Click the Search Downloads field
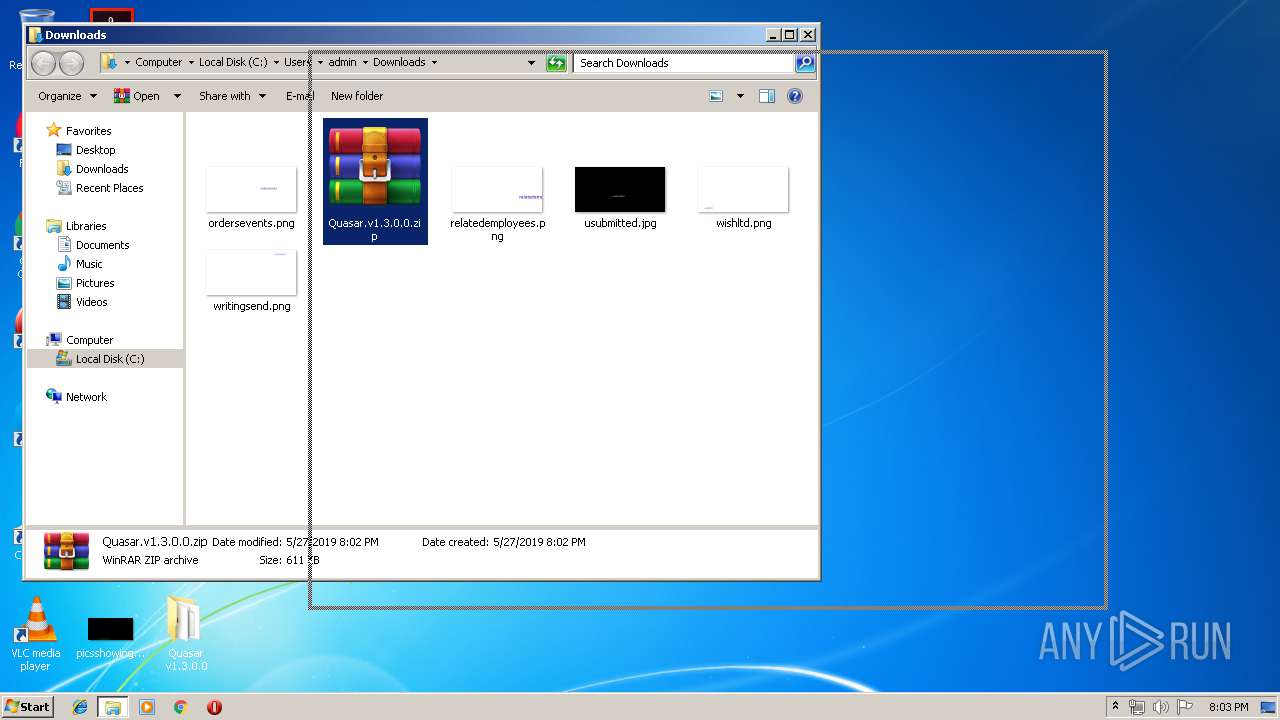1280x720 pixels. point(684,63)
